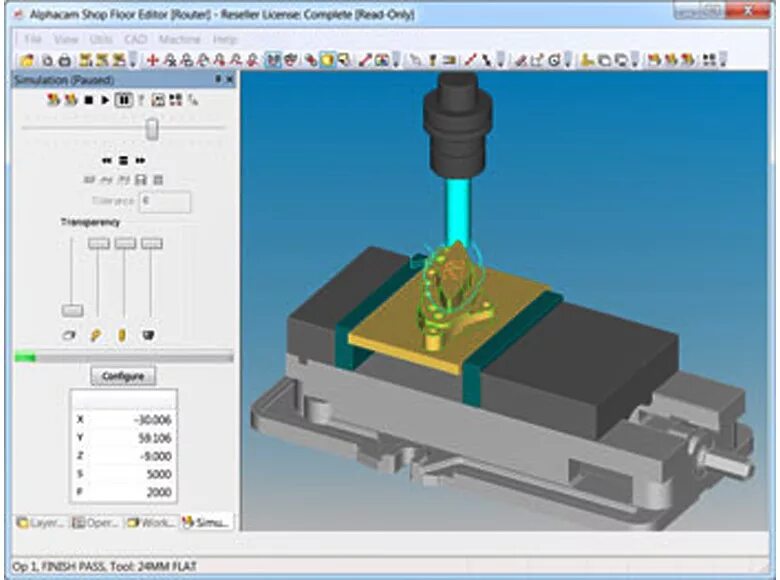
Task: Click the framed view icon right of Pause
Action: [158, 100]
